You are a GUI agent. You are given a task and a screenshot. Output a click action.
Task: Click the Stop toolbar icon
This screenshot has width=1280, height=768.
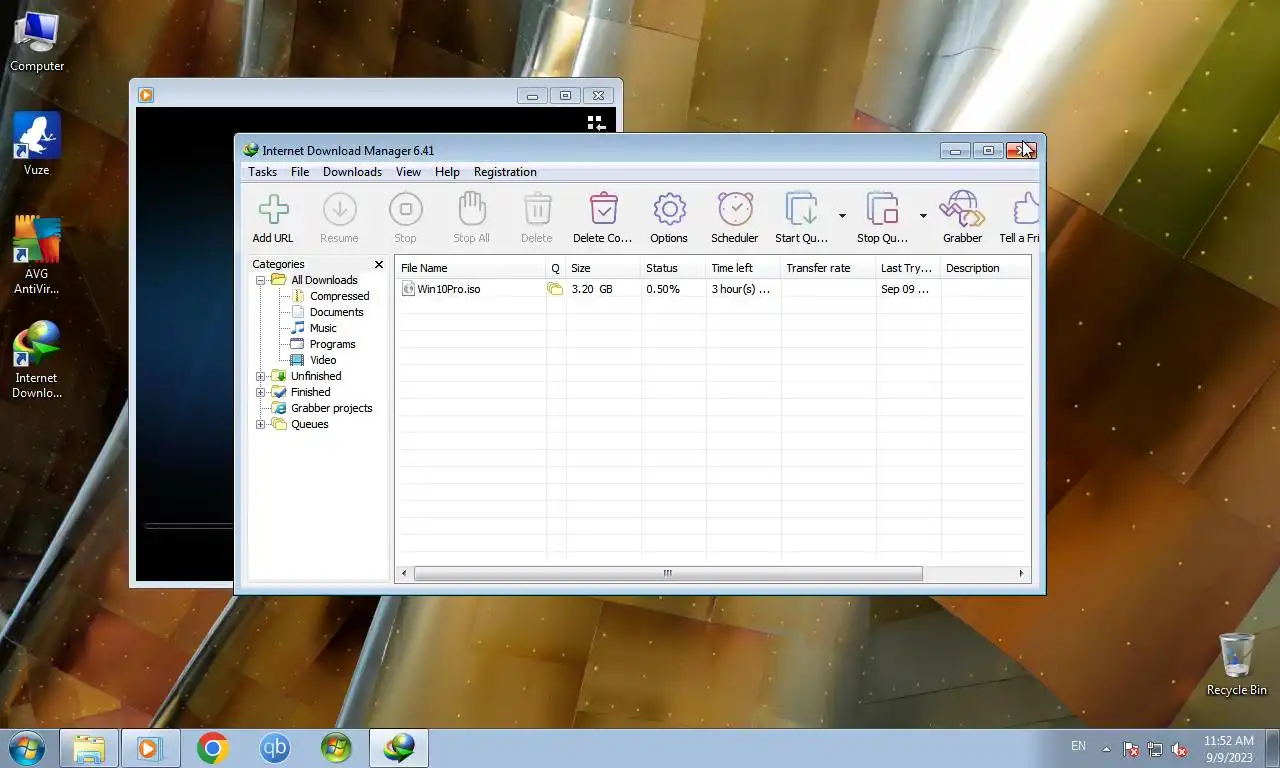[405, 209]
